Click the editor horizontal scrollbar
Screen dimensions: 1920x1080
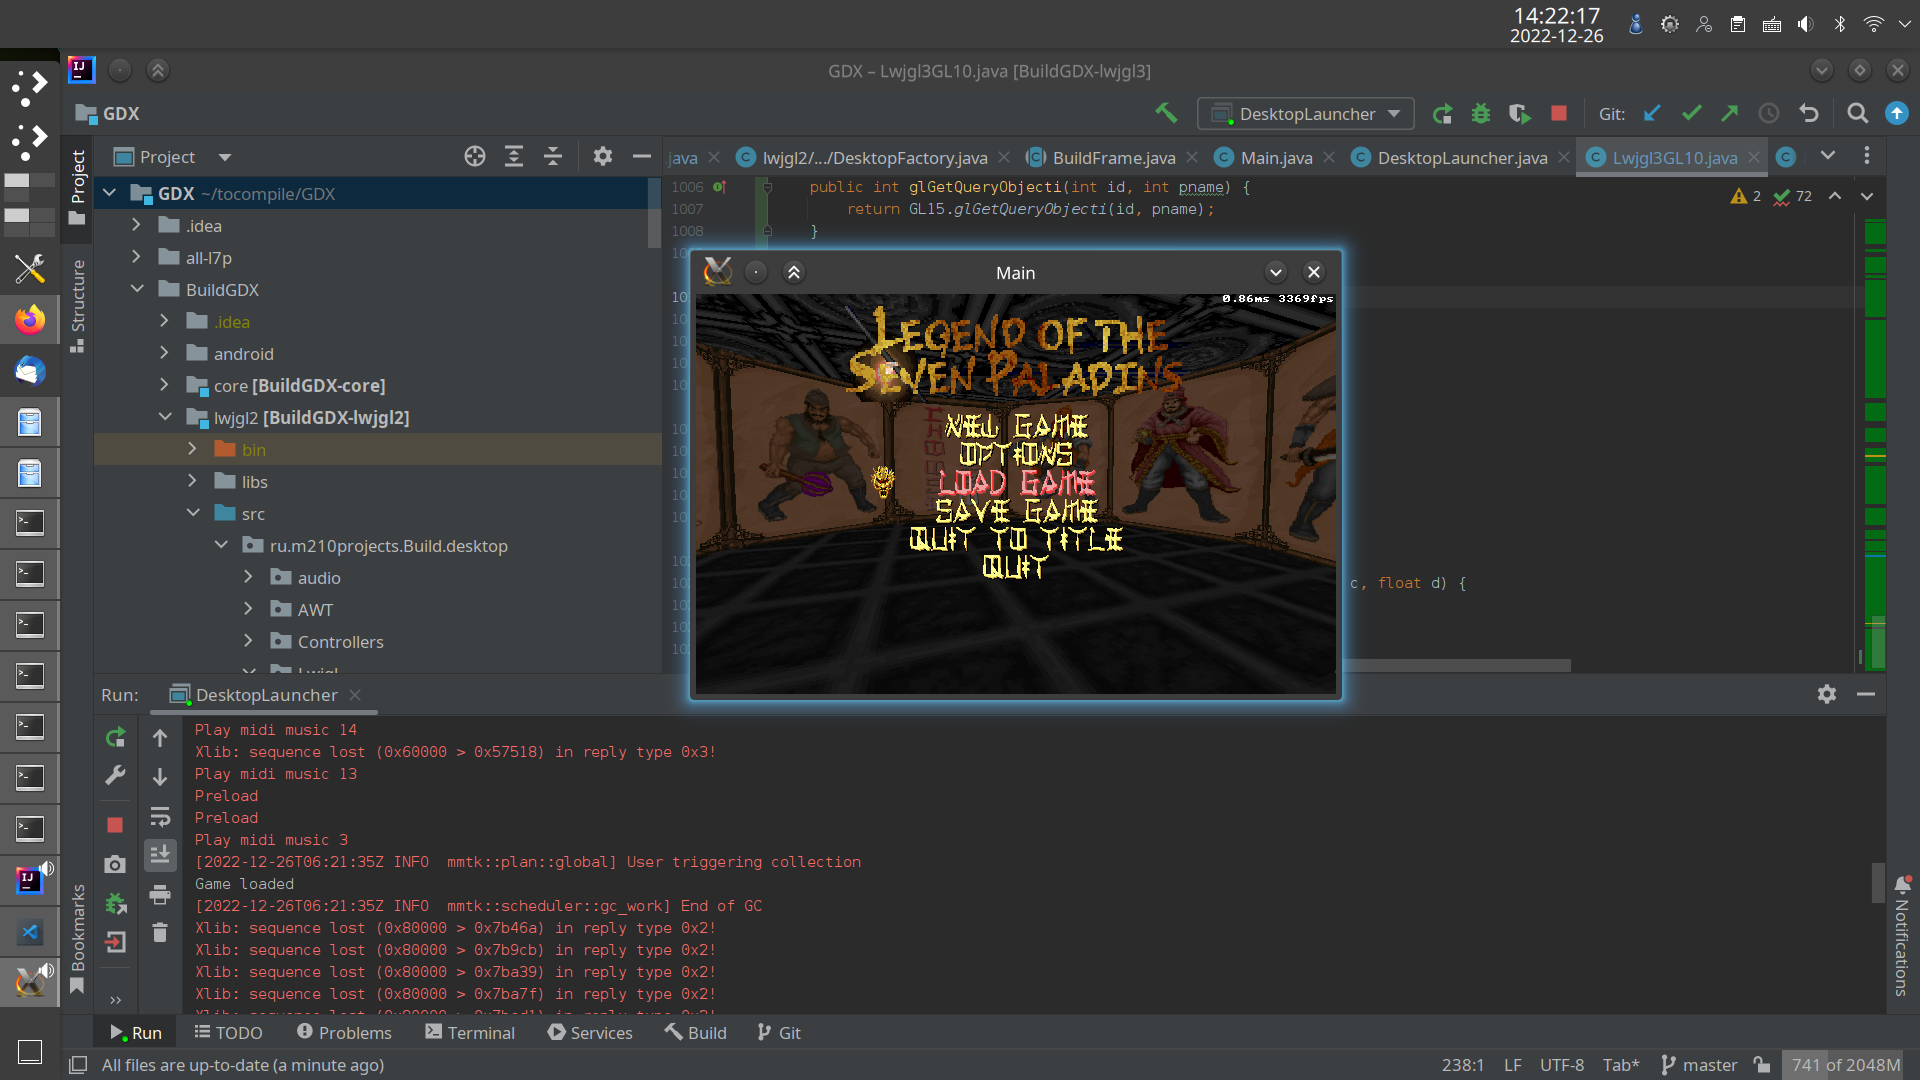(x=1457, y=665)
